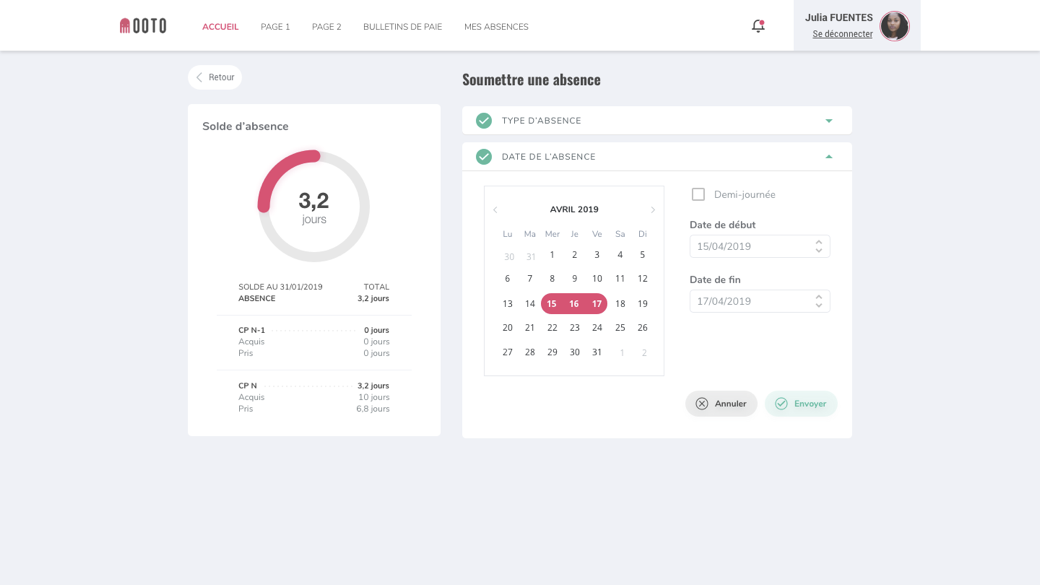
Task: Expand the Type d'absence section arrow
Action: point(828,121)
